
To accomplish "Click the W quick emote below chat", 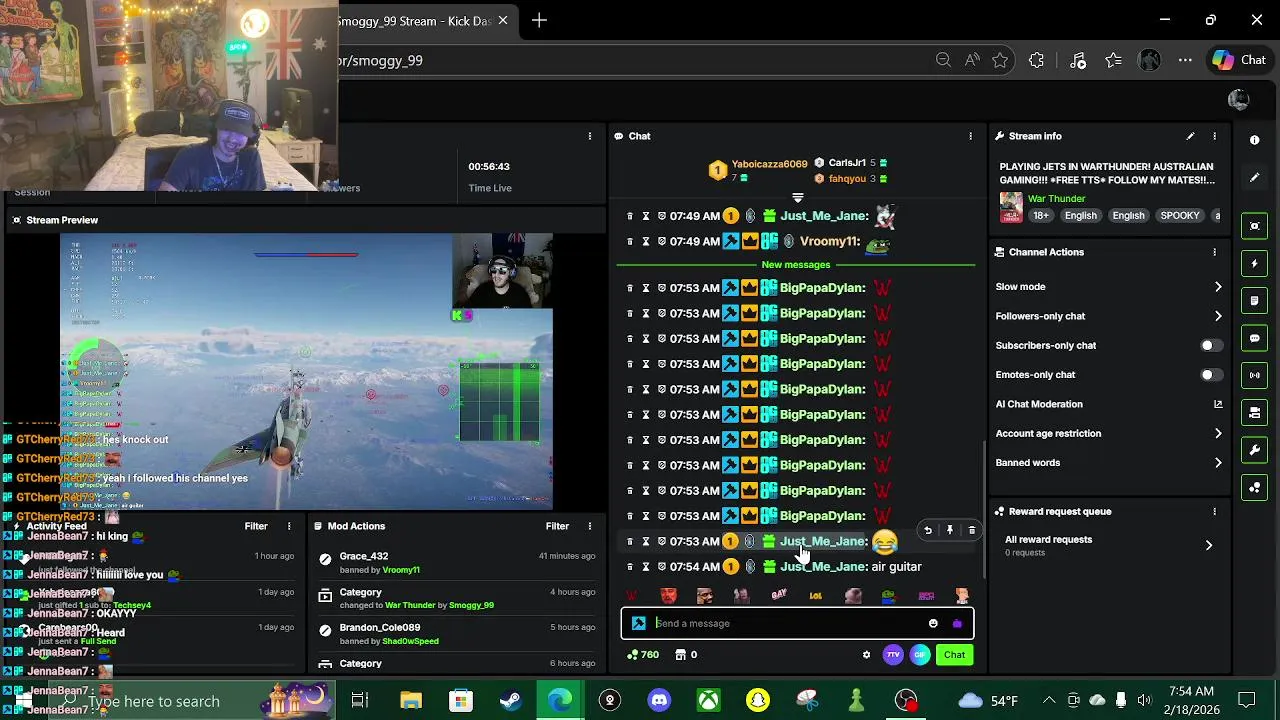I will tap(631, 596).
